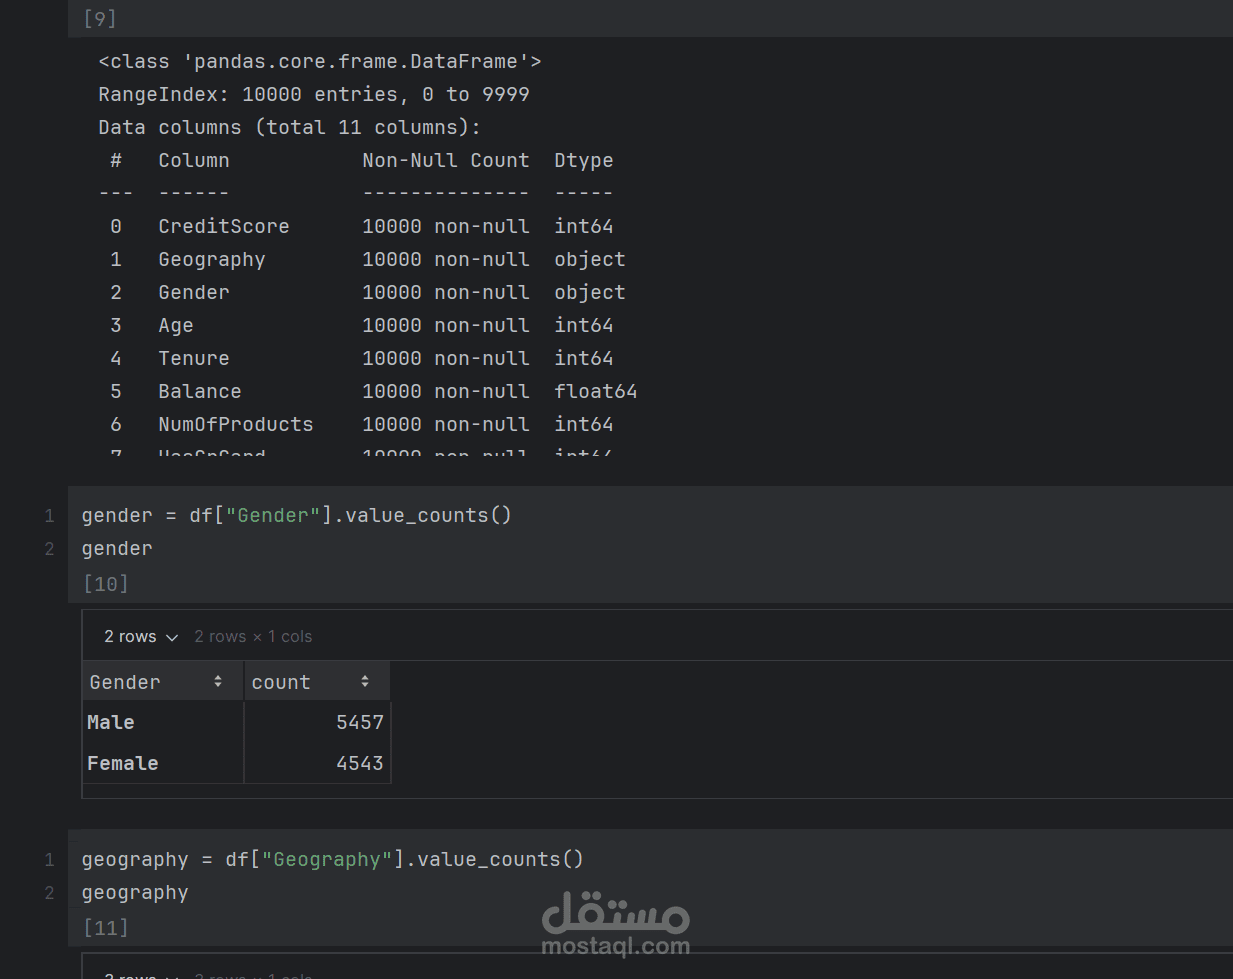Place cursor in geography value_counts code line

click(x=332, y=860)
